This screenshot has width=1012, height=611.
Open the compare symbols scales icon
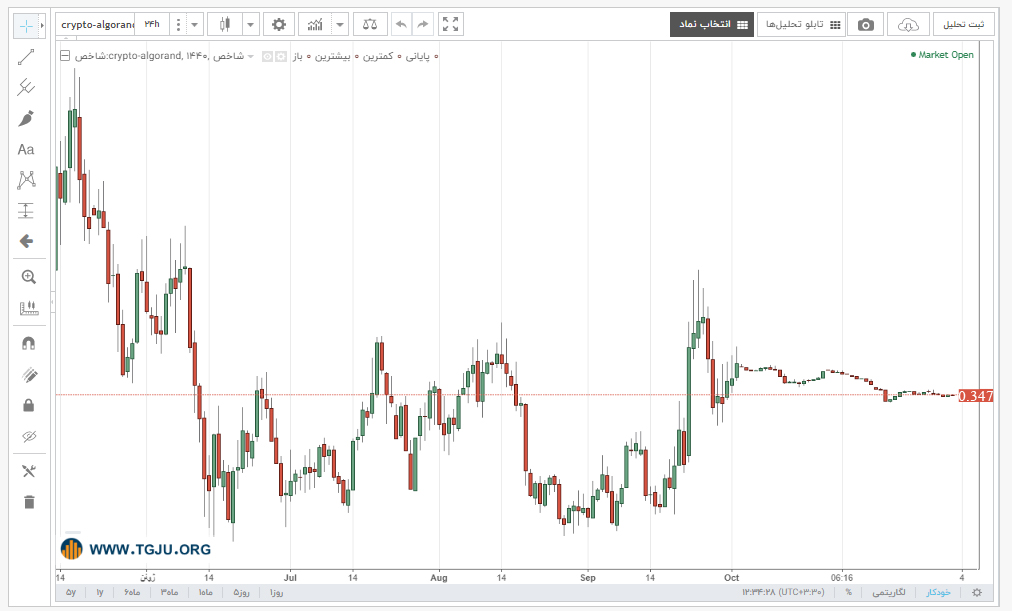pos(370,25)
